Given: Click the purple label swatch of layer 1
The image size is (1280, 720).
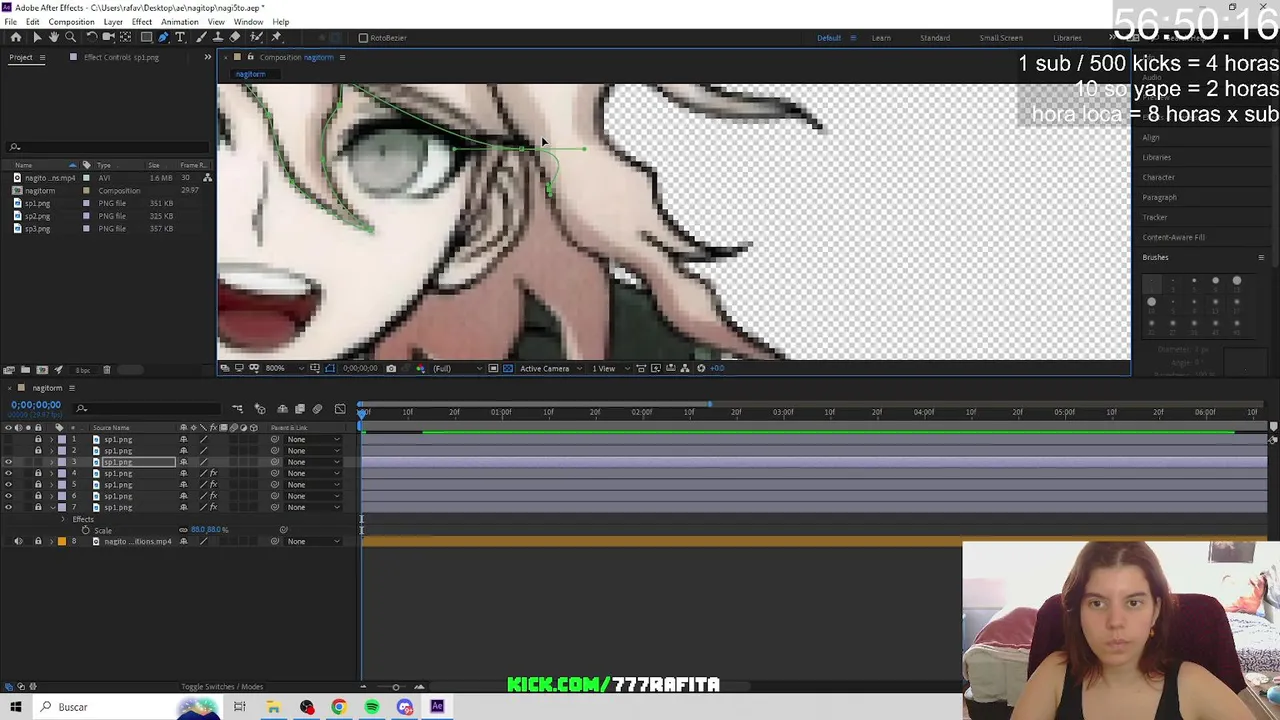Looking at the screenshot, I should click(x=62, y=439).
